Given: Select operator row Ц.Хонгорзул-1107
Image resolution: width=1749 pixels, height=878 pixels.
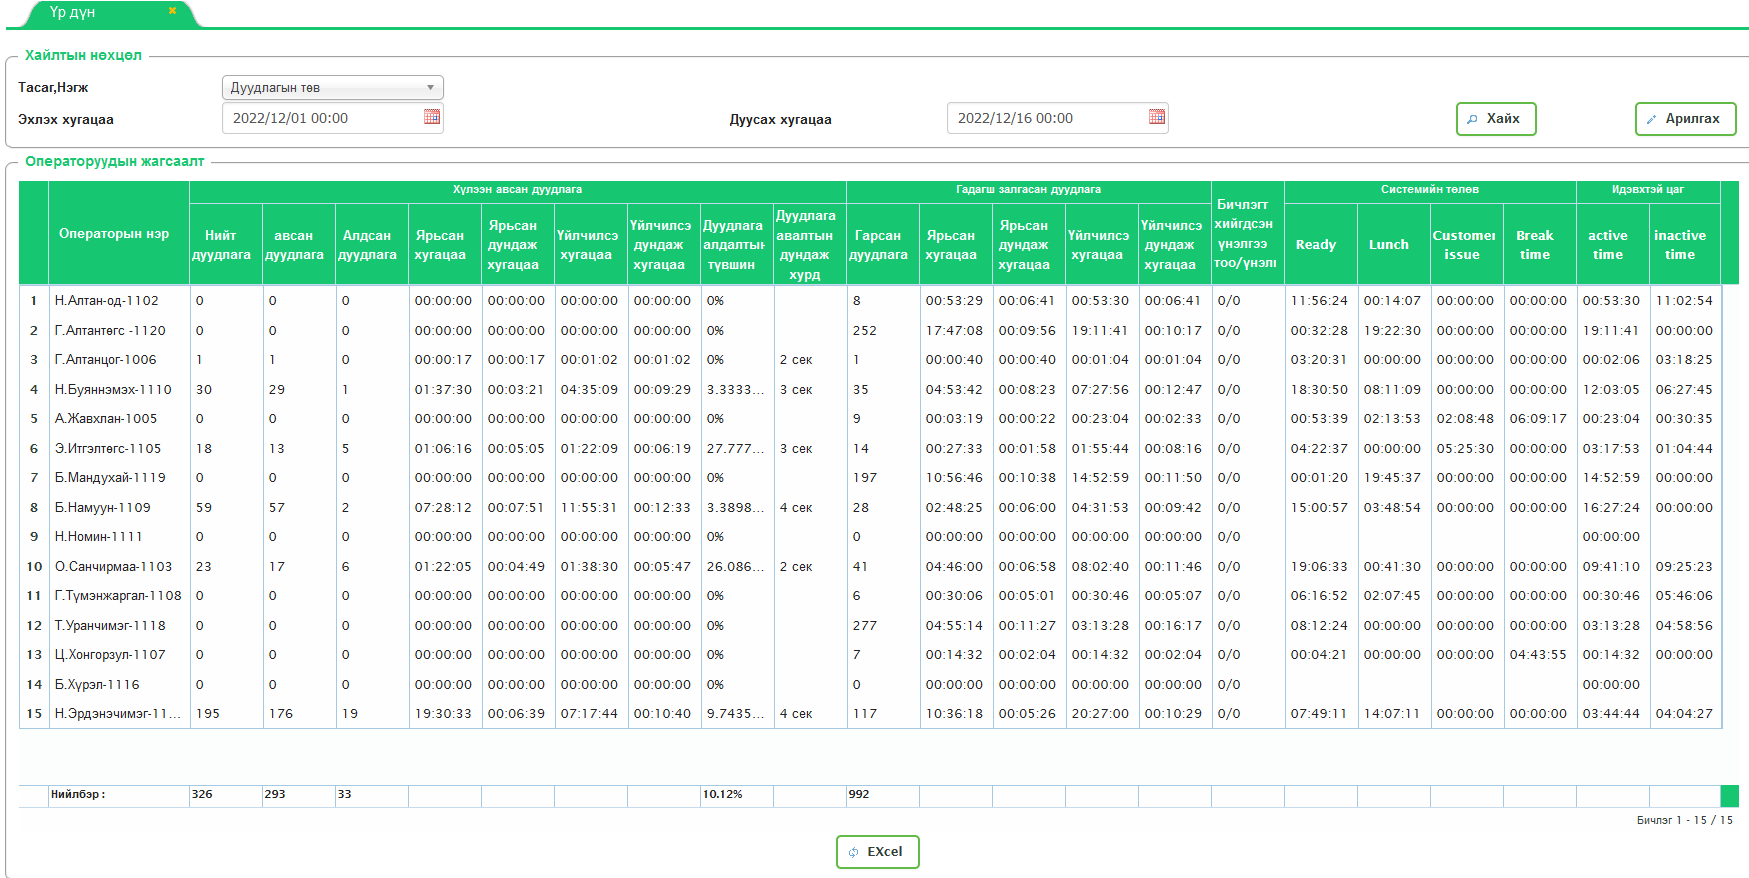Looking at the screenshot, I should coord(870,655).
